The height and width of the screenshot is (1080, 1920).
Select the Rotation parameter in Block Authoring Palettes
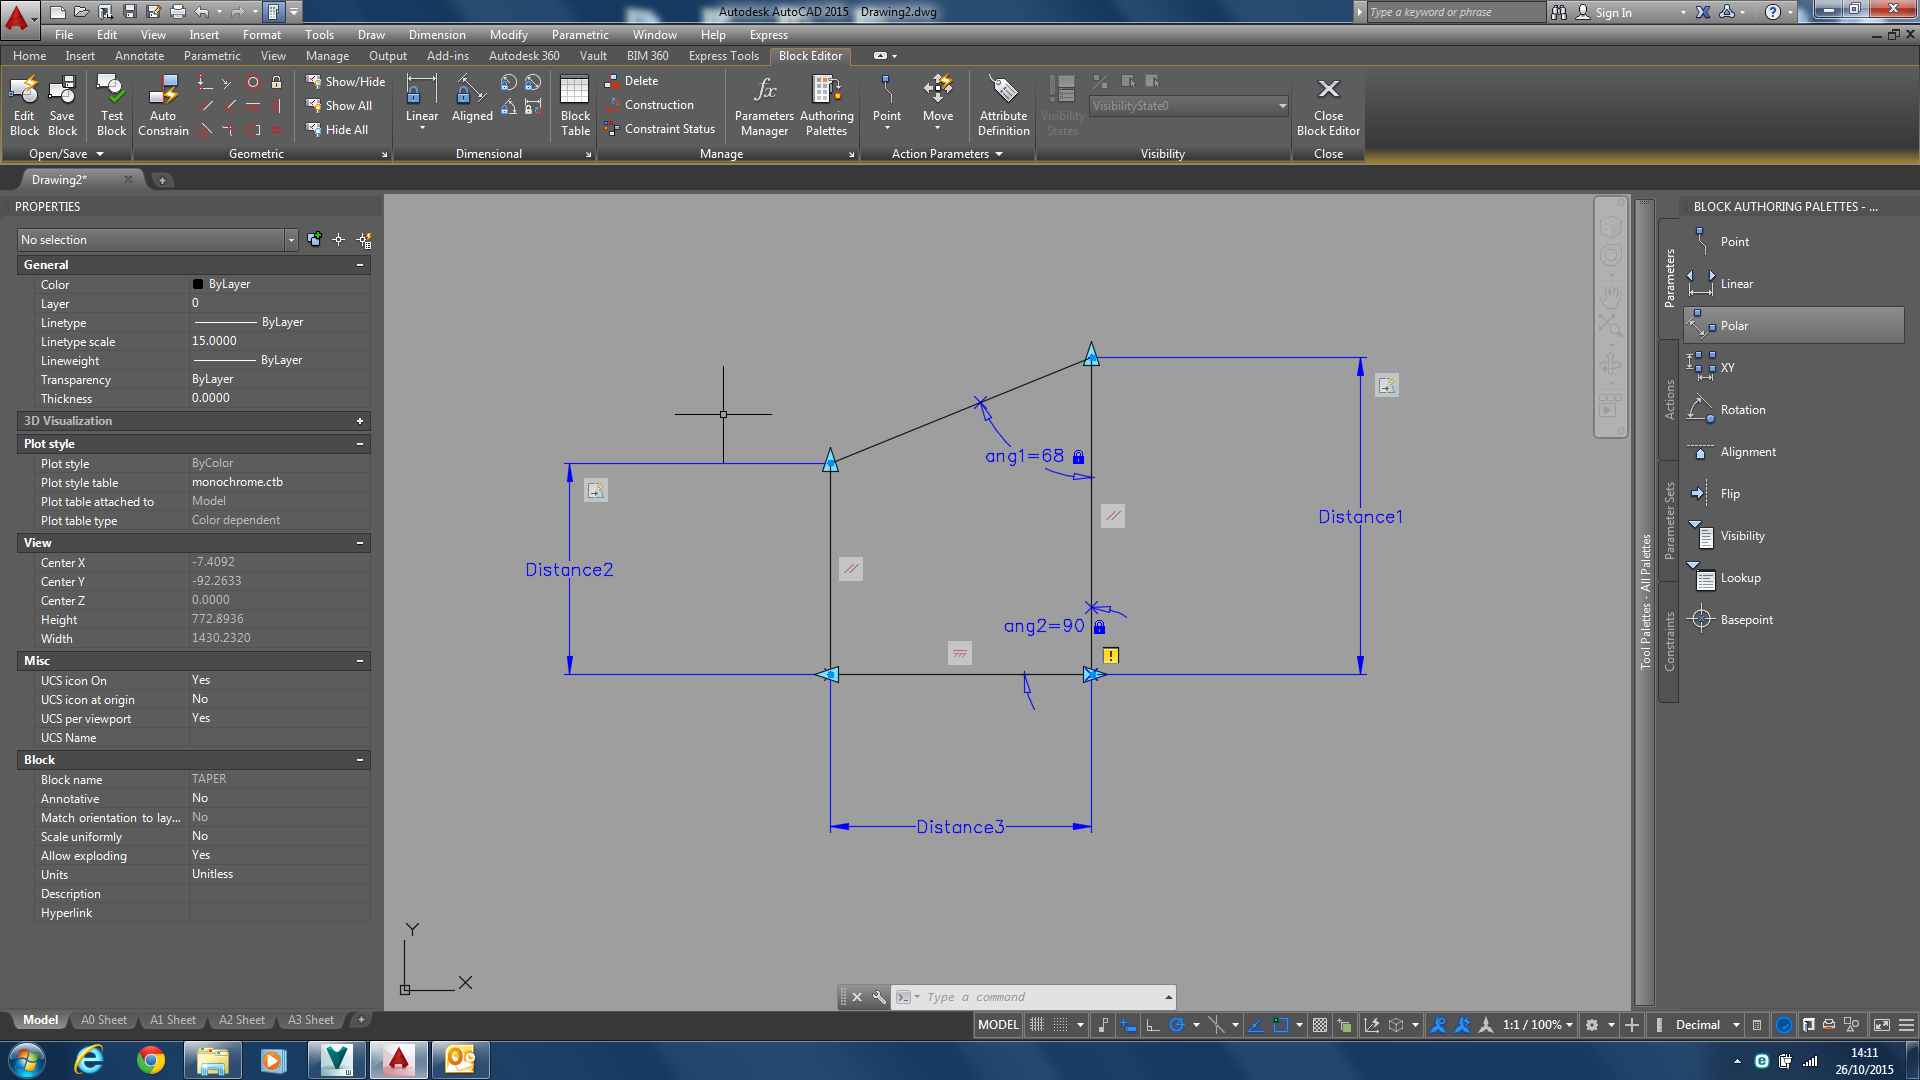[x=1742, y=409]
